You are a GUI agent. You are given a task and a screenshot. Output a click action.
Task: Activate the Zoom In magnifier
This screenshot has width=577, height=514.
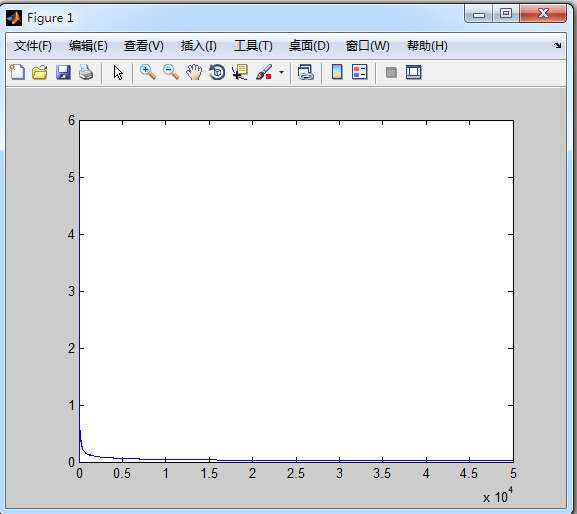pos(148,72)
